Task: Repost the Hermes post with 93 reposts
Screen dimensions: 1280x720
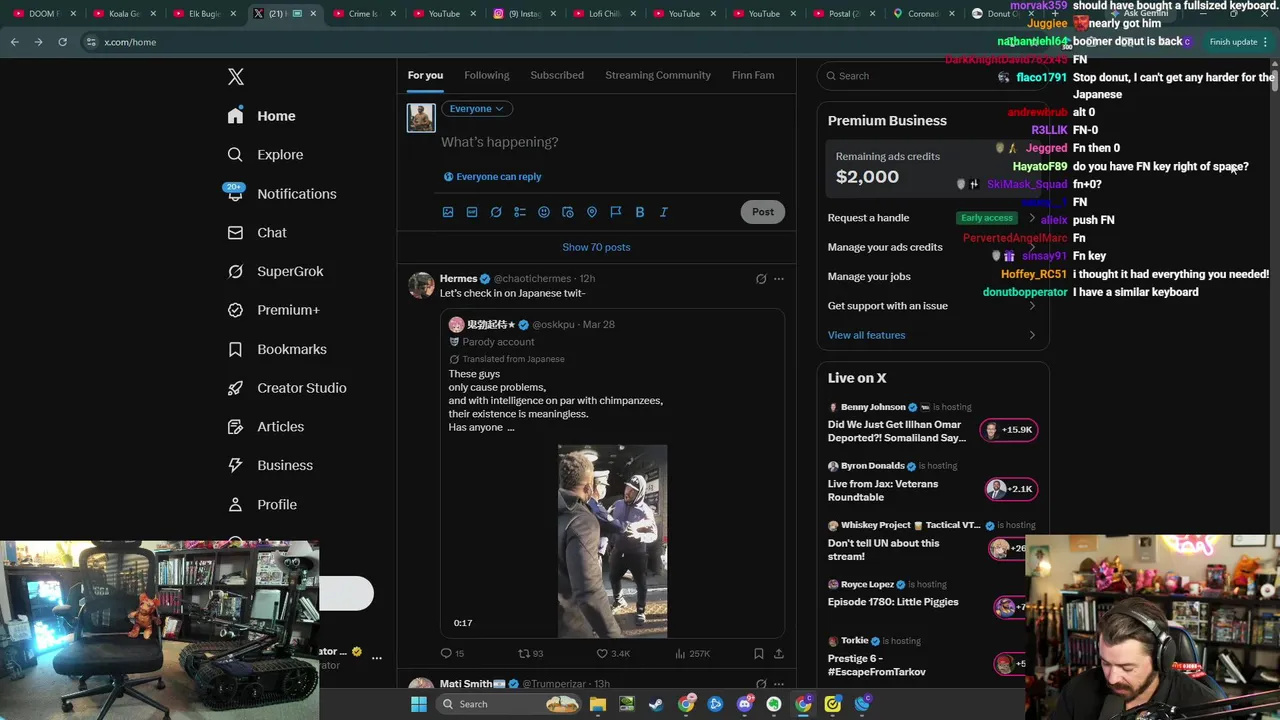Action: pos(530,654)
